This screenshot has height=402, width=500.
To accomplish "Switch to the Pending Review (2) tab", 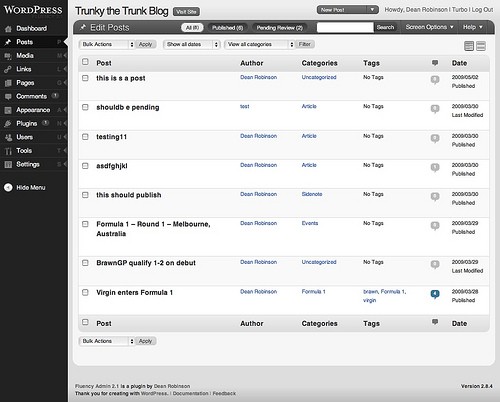I will tap(279, 28).
